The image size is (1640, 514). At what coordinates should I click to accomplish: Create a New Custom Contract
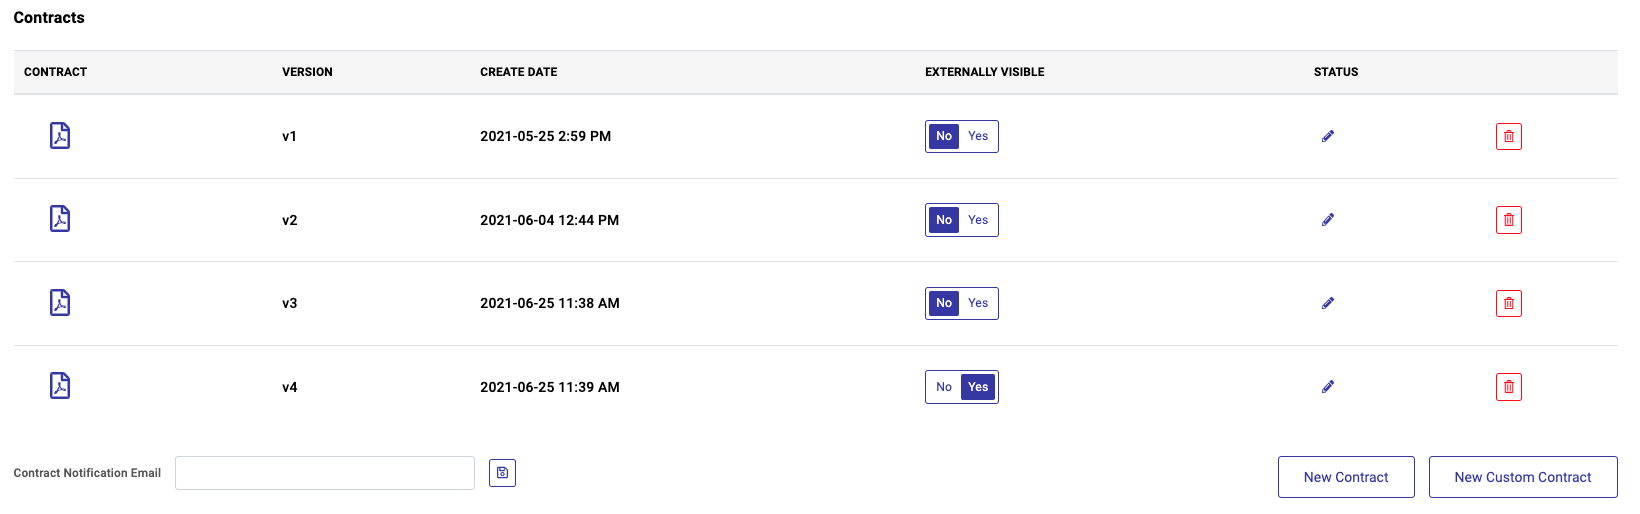(x=1522, y=477)
